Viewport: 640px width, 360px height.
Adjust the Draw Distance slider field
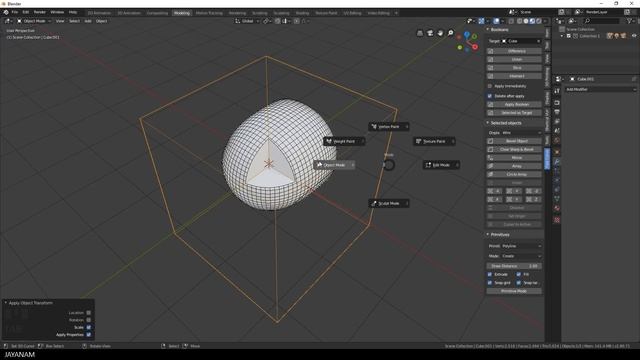pos(514,266)
